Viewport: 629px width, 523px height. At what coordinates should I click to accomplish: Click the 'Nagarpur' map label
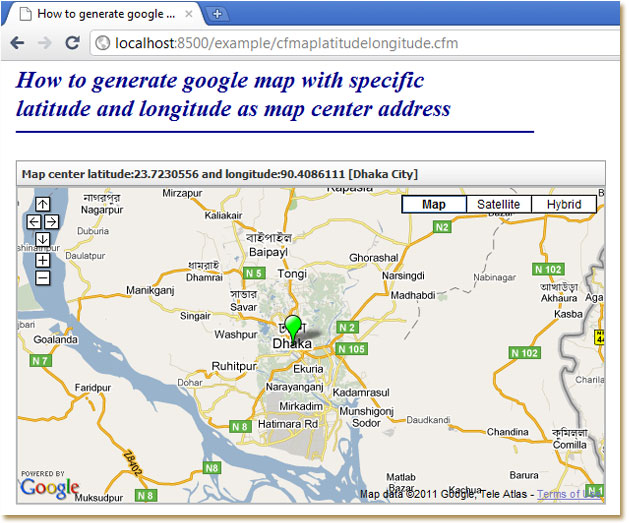102,210
